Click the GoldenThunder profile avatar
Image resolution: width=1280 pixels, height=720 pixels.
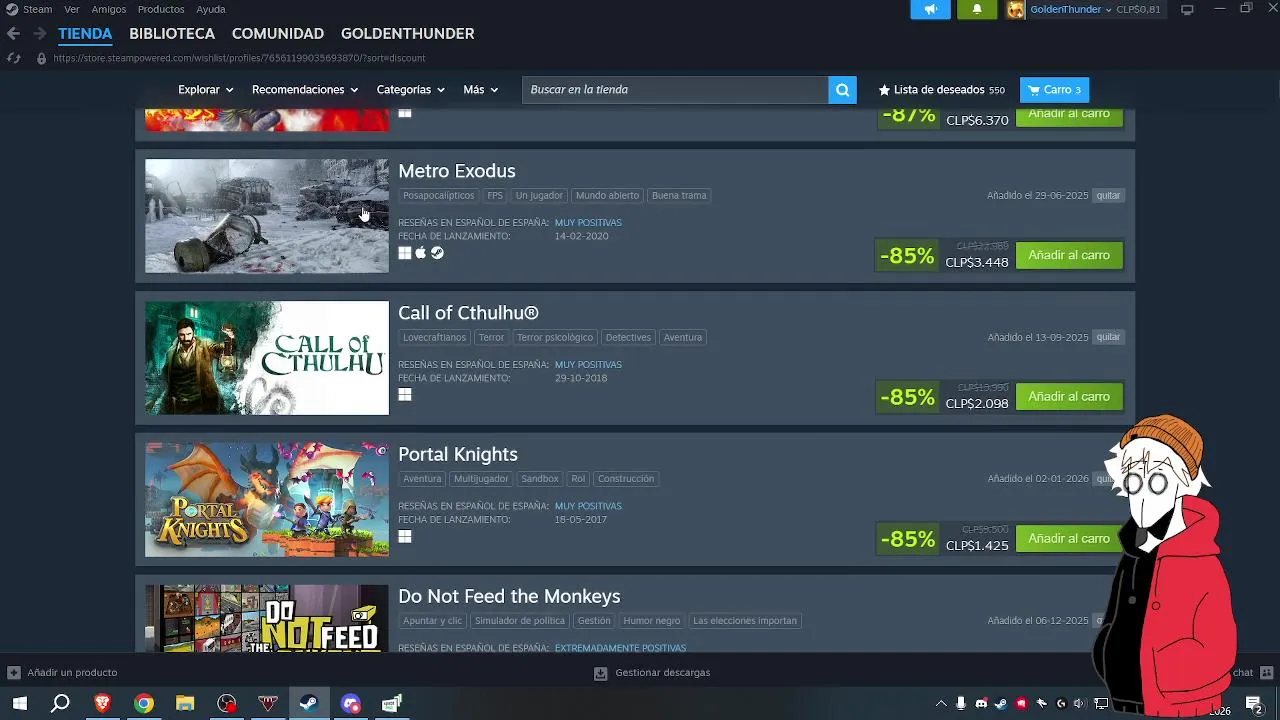(x=1016, y=9)
